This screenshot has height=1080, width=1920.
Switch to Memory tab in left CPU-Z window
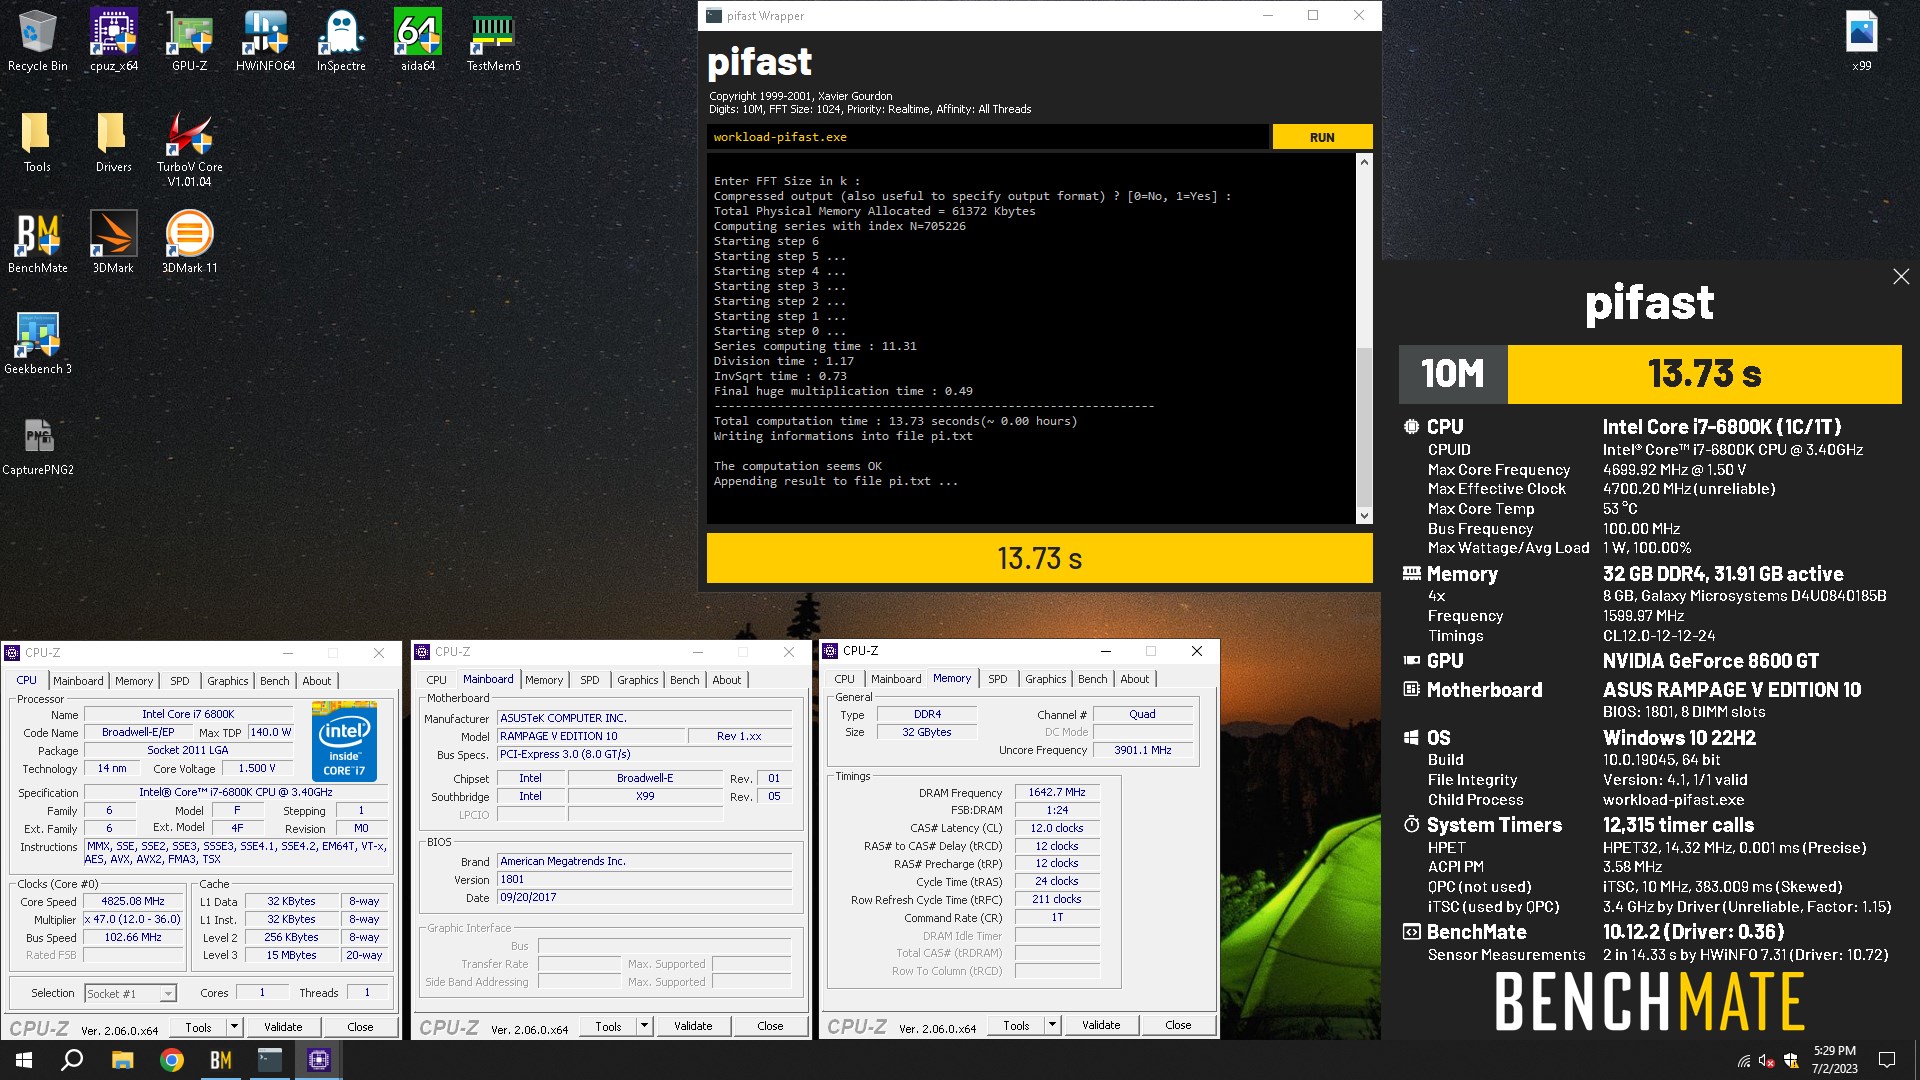[134, 681]
